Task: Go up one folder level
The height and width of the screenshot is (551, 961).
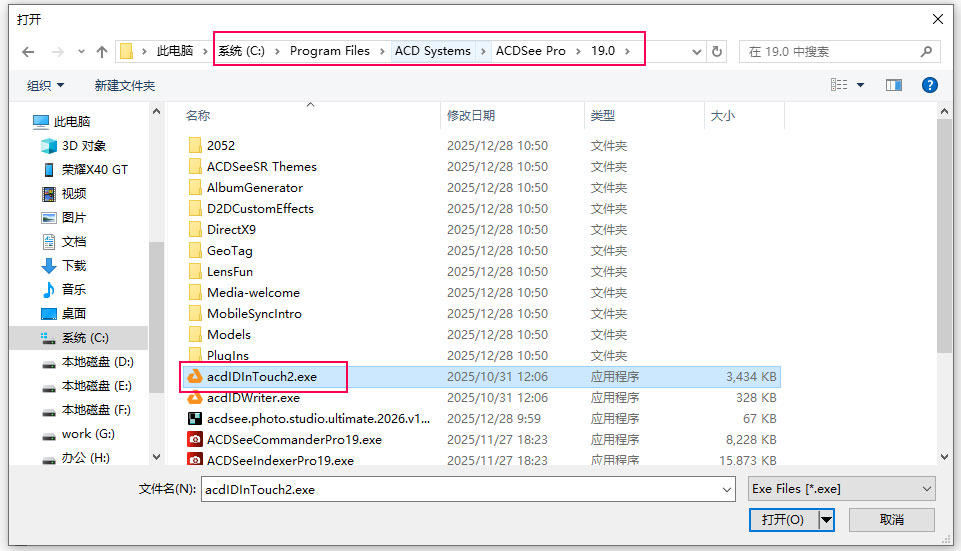Action: [102, 52]
